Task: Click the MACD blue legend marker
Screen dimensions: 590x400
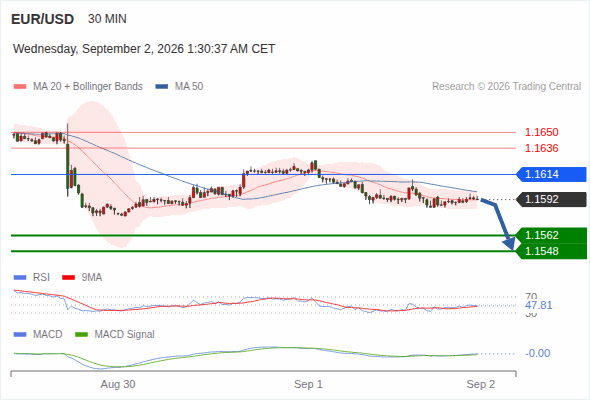Action: click(20, 335)
